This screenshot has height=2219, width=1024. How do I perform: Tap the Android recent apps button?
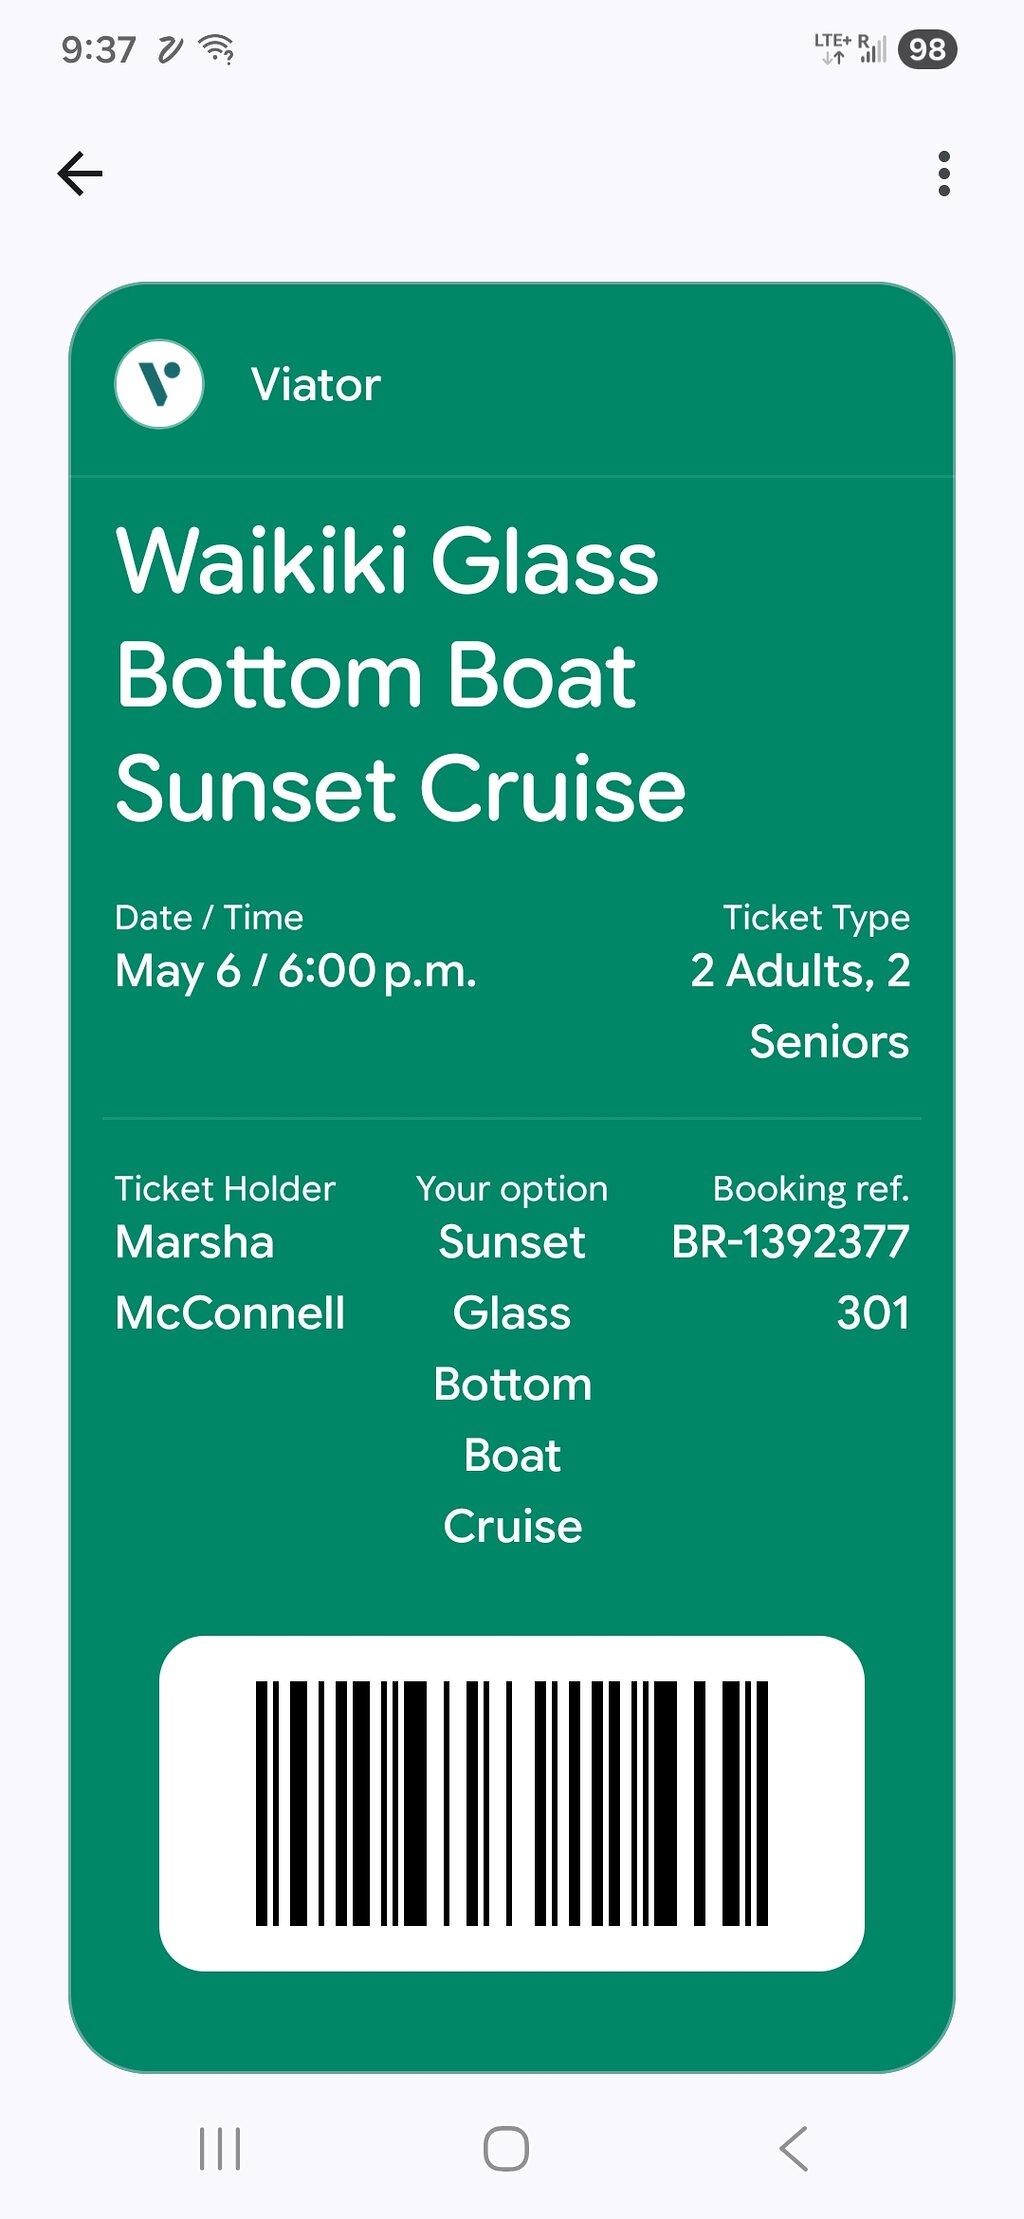220,2148
